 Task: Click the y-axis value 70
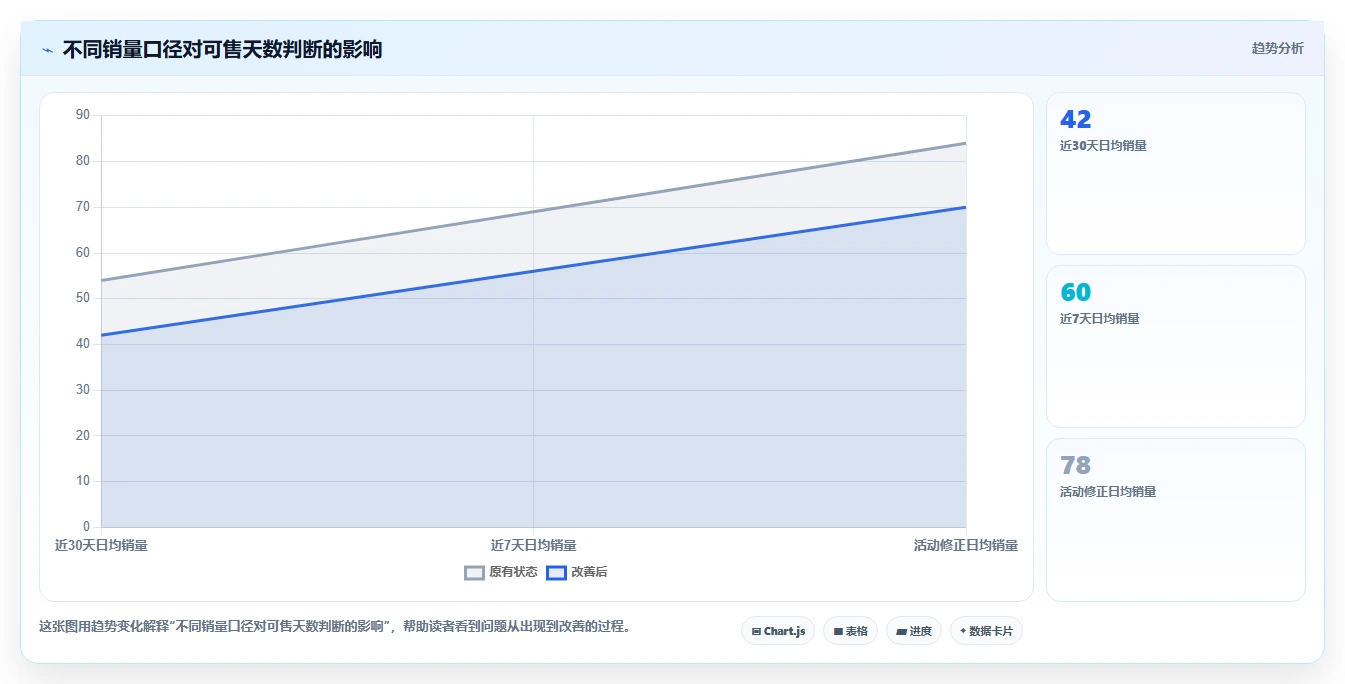(x=82, y=207)
